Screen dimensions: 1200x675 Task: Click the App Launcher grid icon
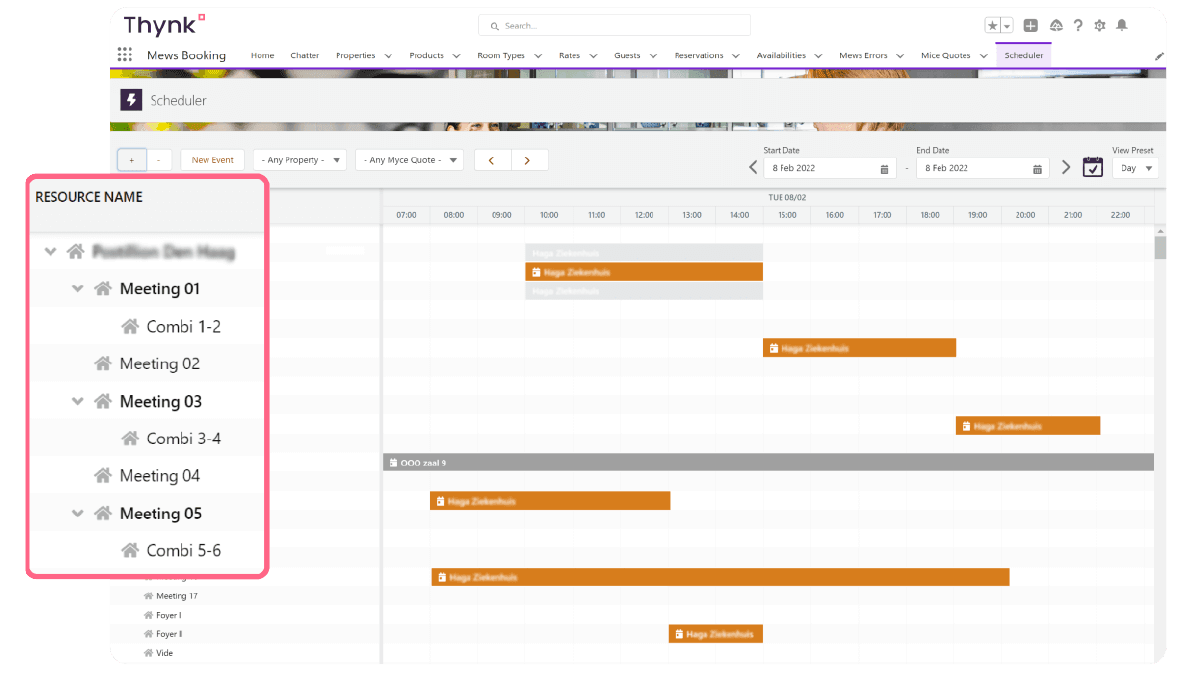[125, 54]
